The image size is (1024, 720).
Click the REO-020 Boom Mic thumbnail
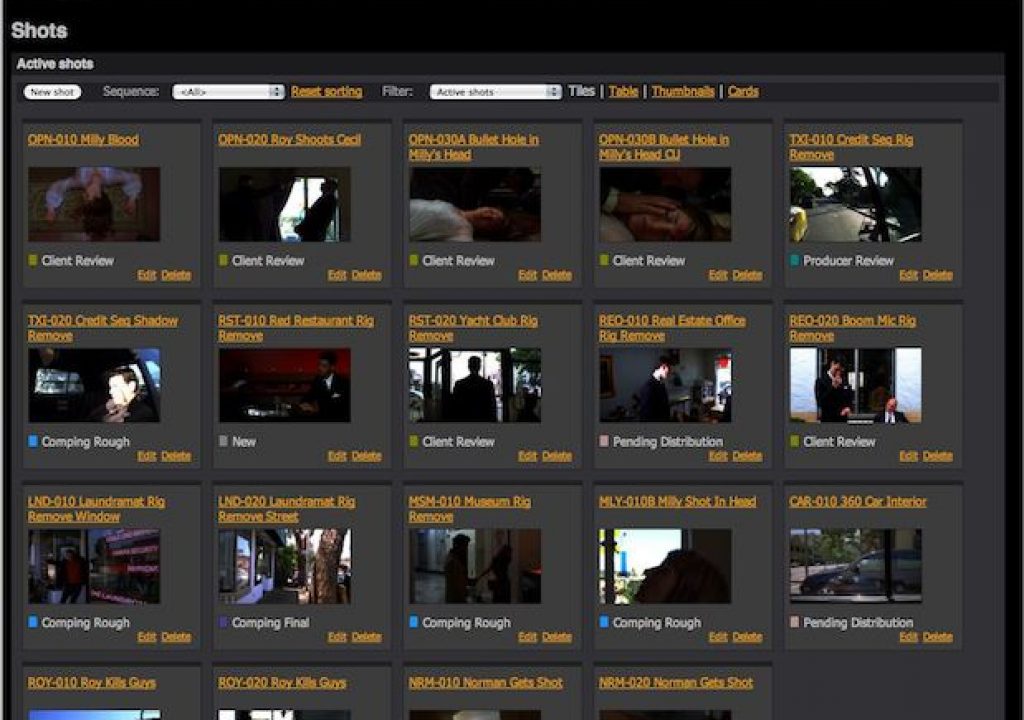856,385
